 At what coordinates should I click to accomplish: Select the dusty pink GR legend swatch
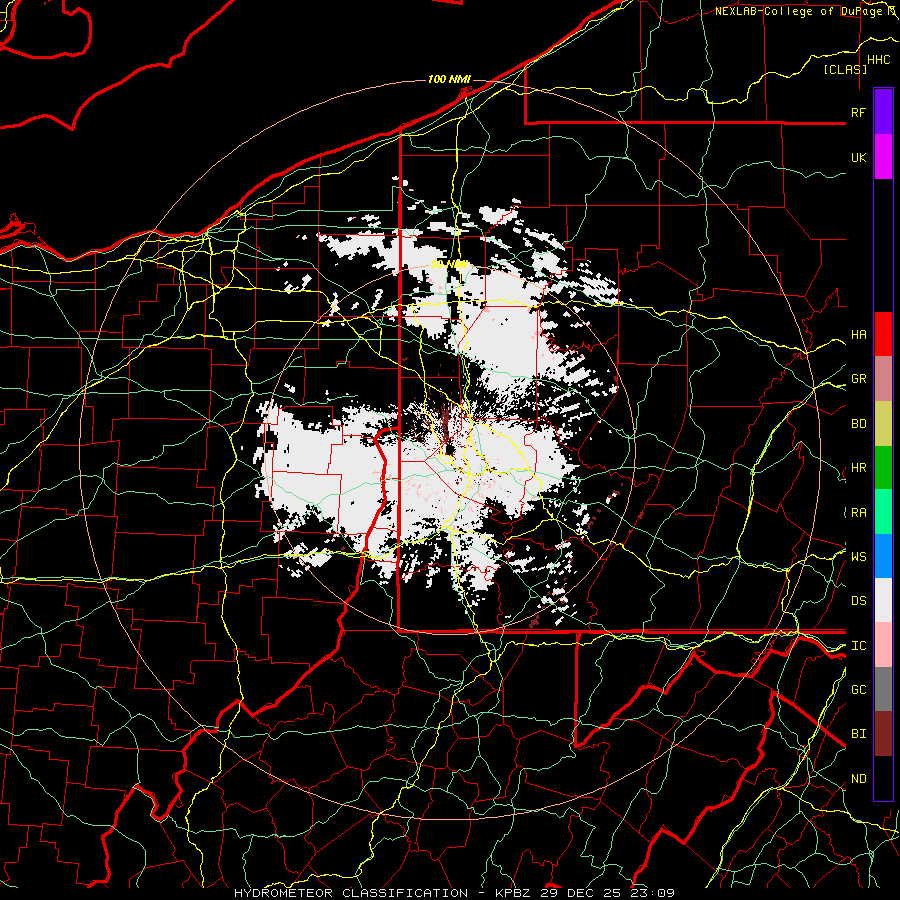click(x=883, y=378)
